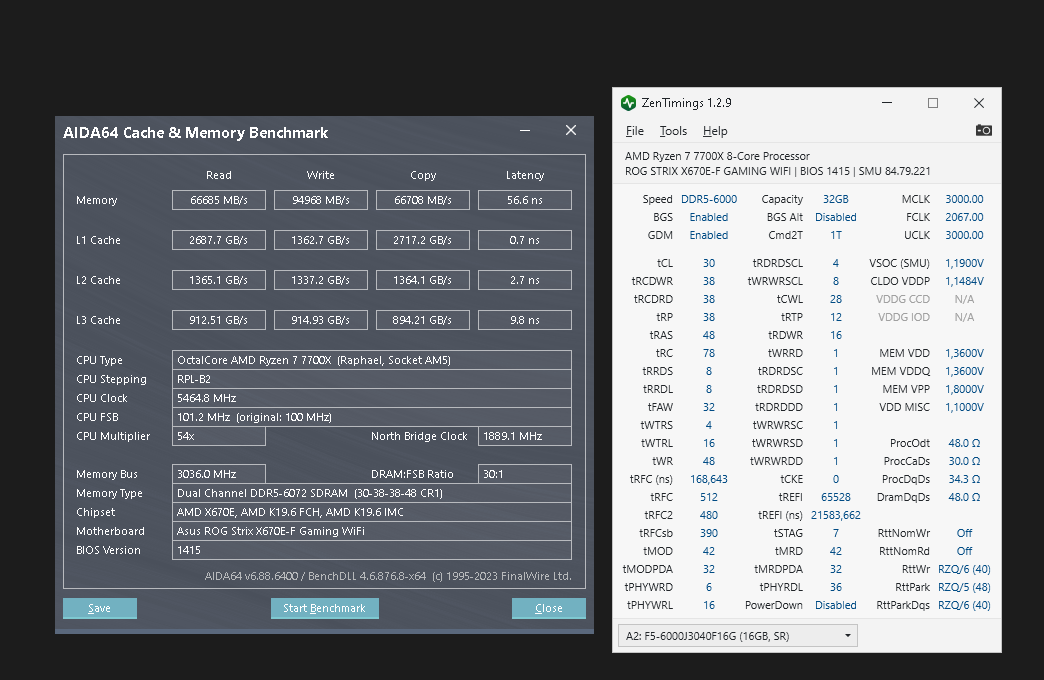Click North Bridge Clock 1889.1 MHz field
This screenshot has height=680, width=1044.
(x=525, y=436)
